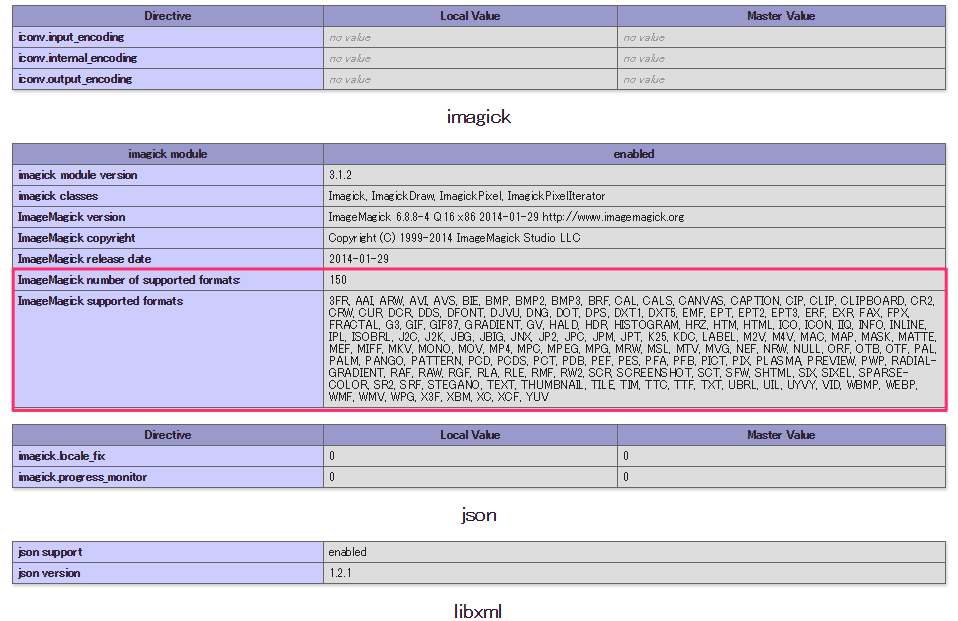
Task: Select the json version value 1.2.1
Action: (x=340, y=573)
